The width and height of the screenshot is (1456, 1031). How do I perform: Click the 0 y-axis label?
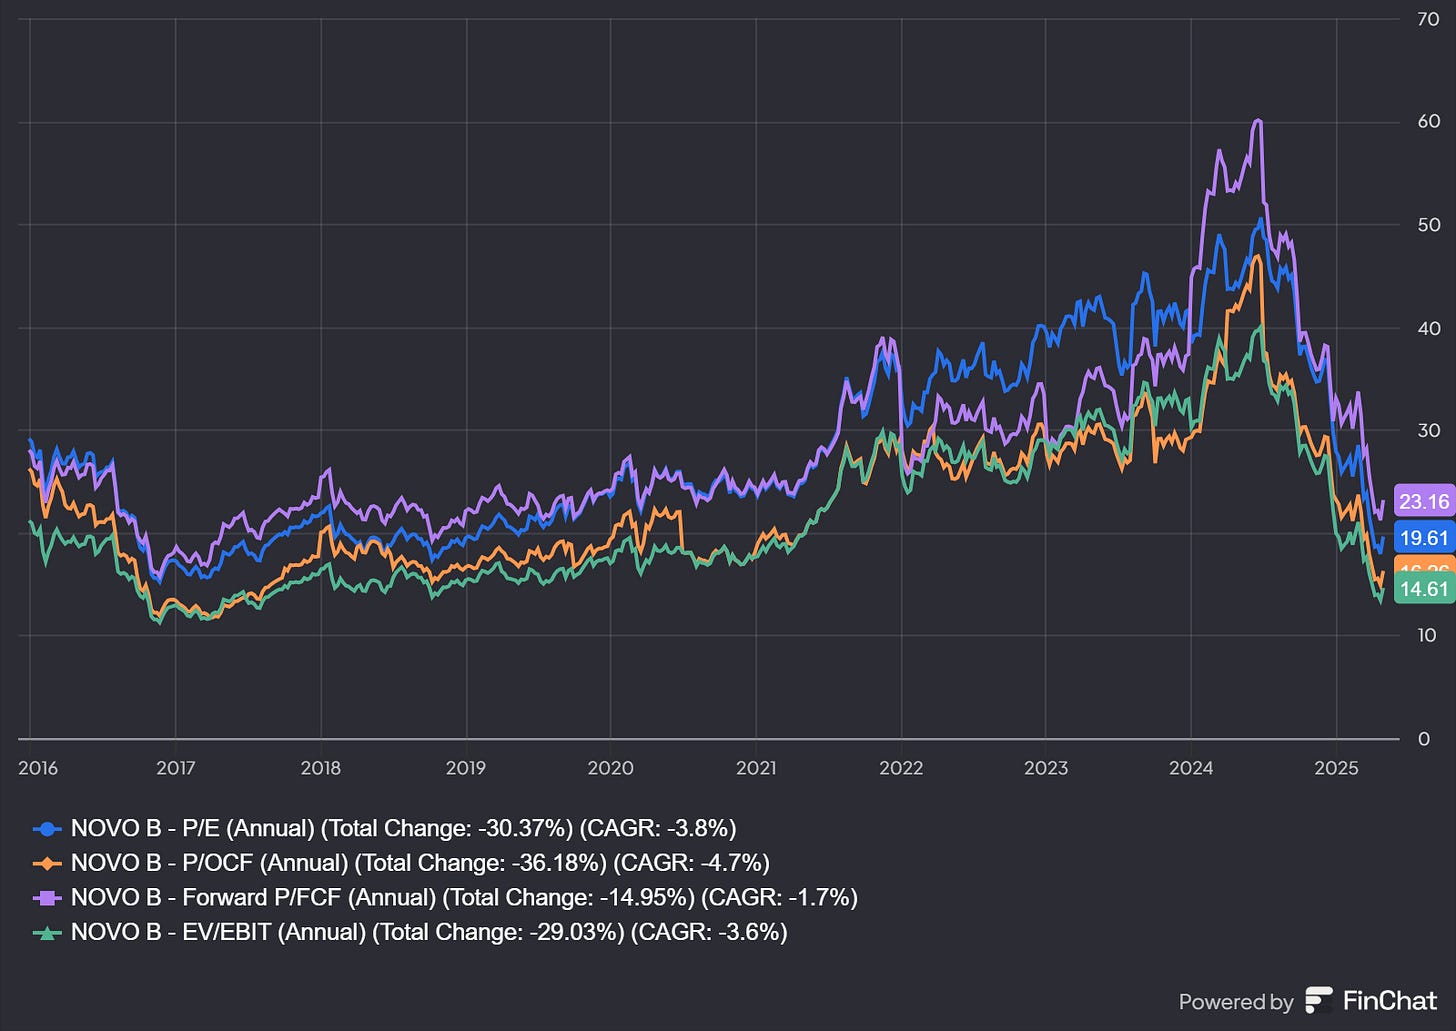pyautogui.click(x=1424, y=739)
